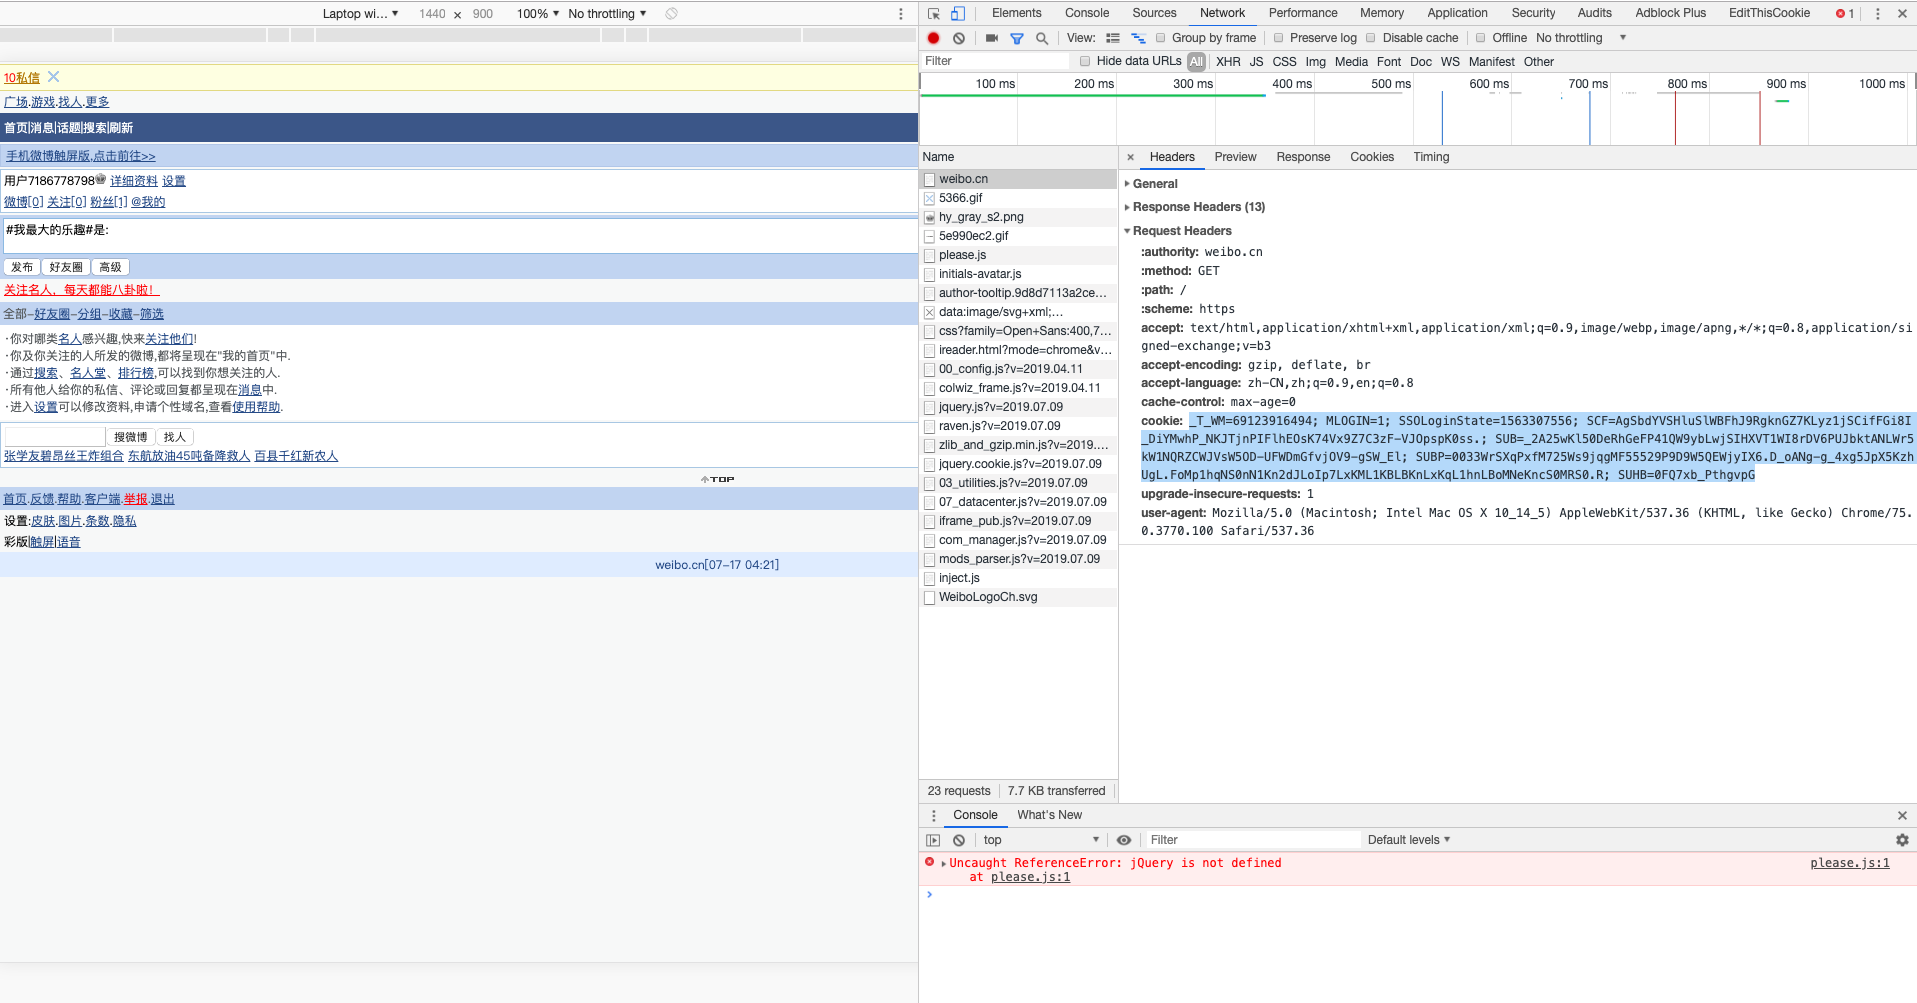Viewport: 1917px width, 1003px height.
Task: Open network search magnifier icon
Action: [x=1042, y=38]
